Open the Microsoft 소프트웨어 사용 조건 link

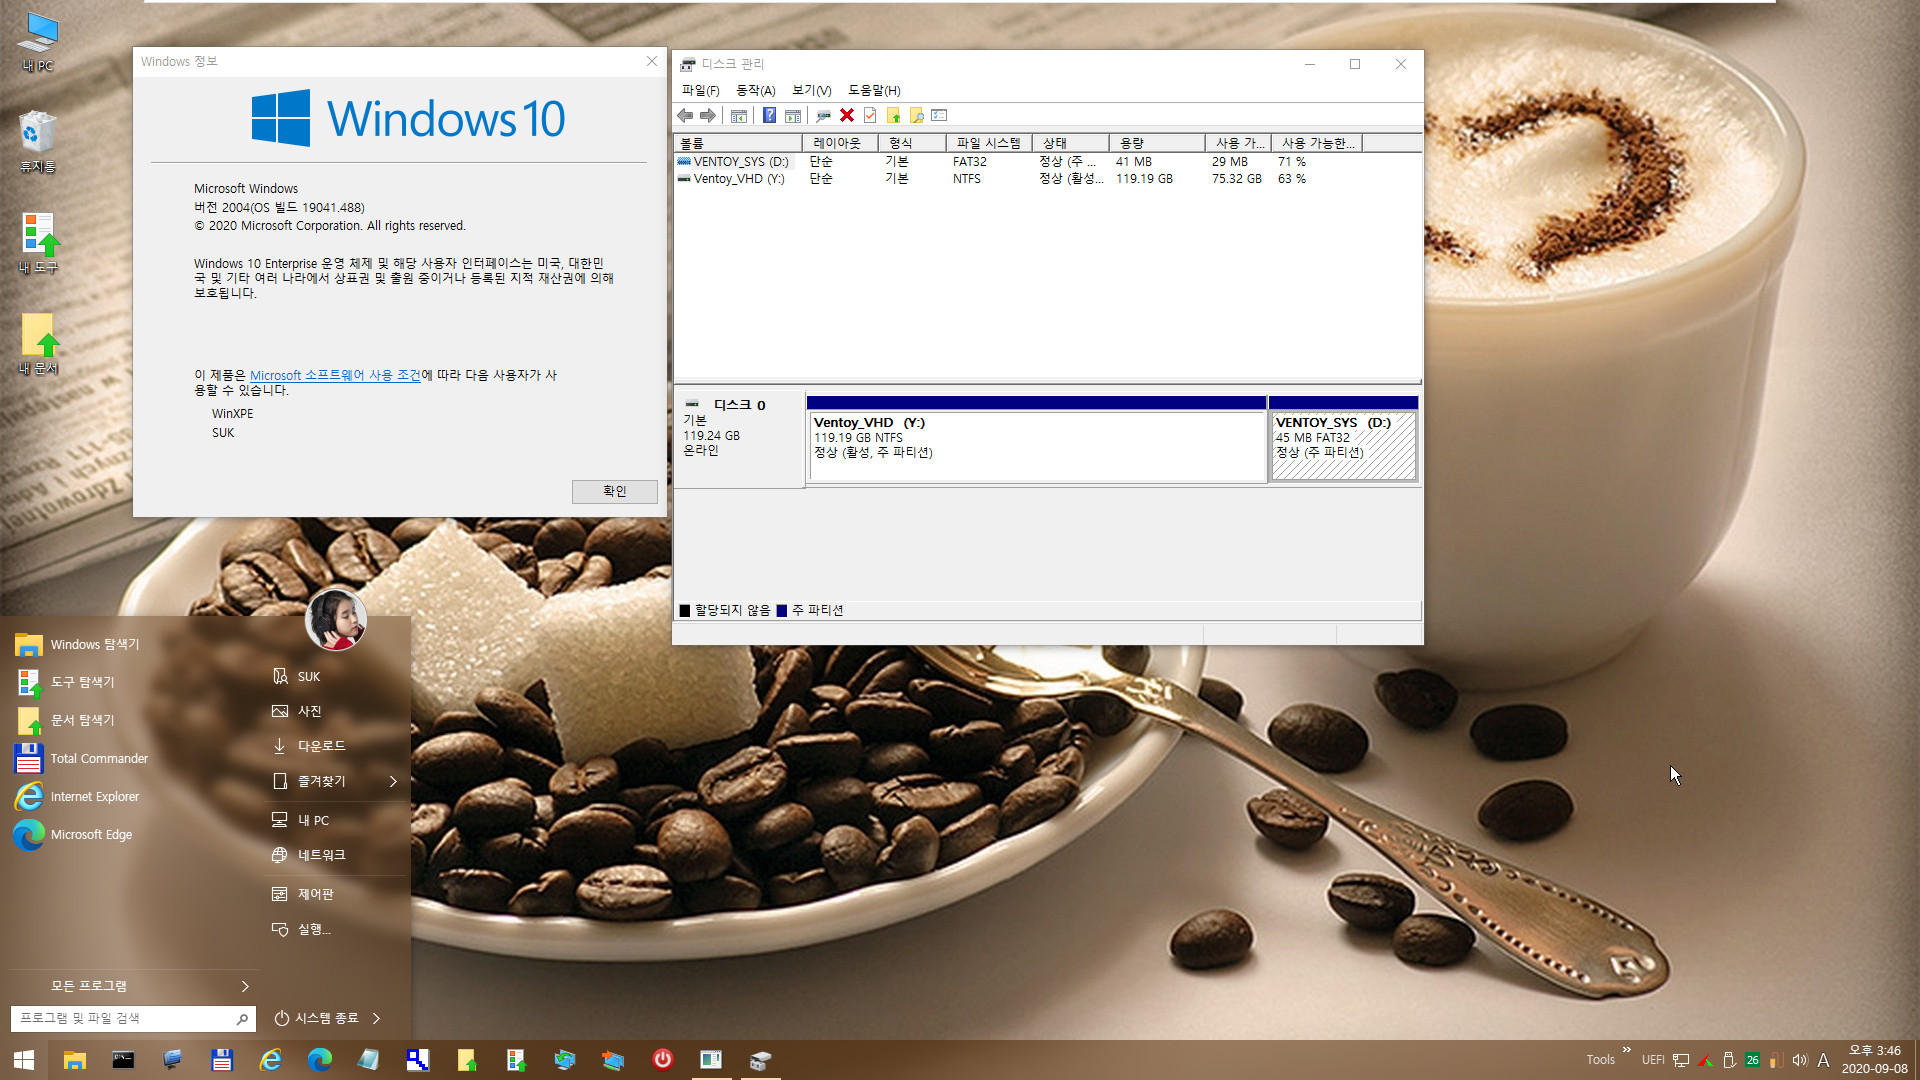click(x=335, y=375)
